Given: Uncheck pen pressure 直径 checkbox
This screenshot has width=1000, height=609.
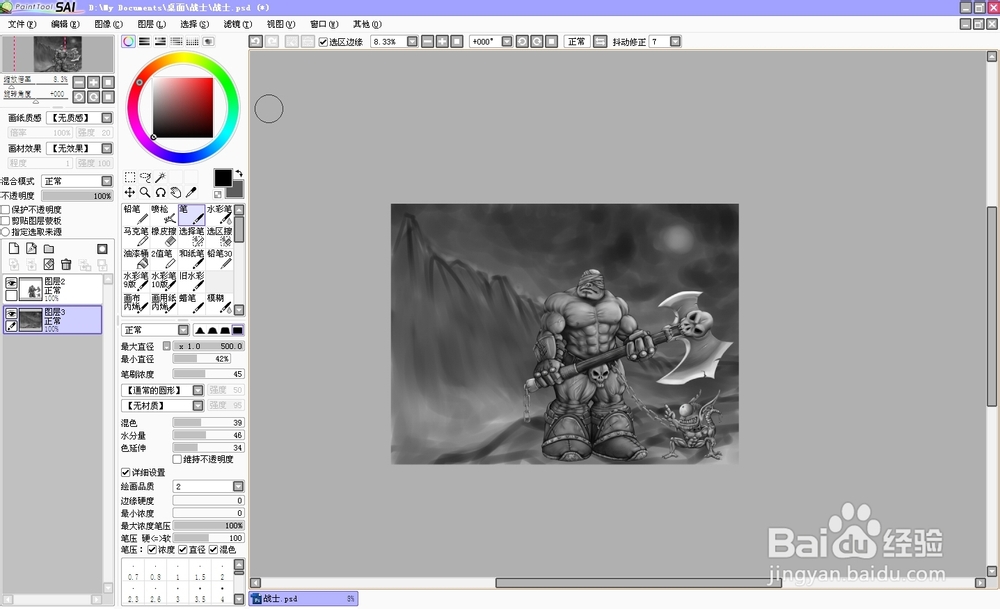Looking at the screenshot, I should (182, 550).
